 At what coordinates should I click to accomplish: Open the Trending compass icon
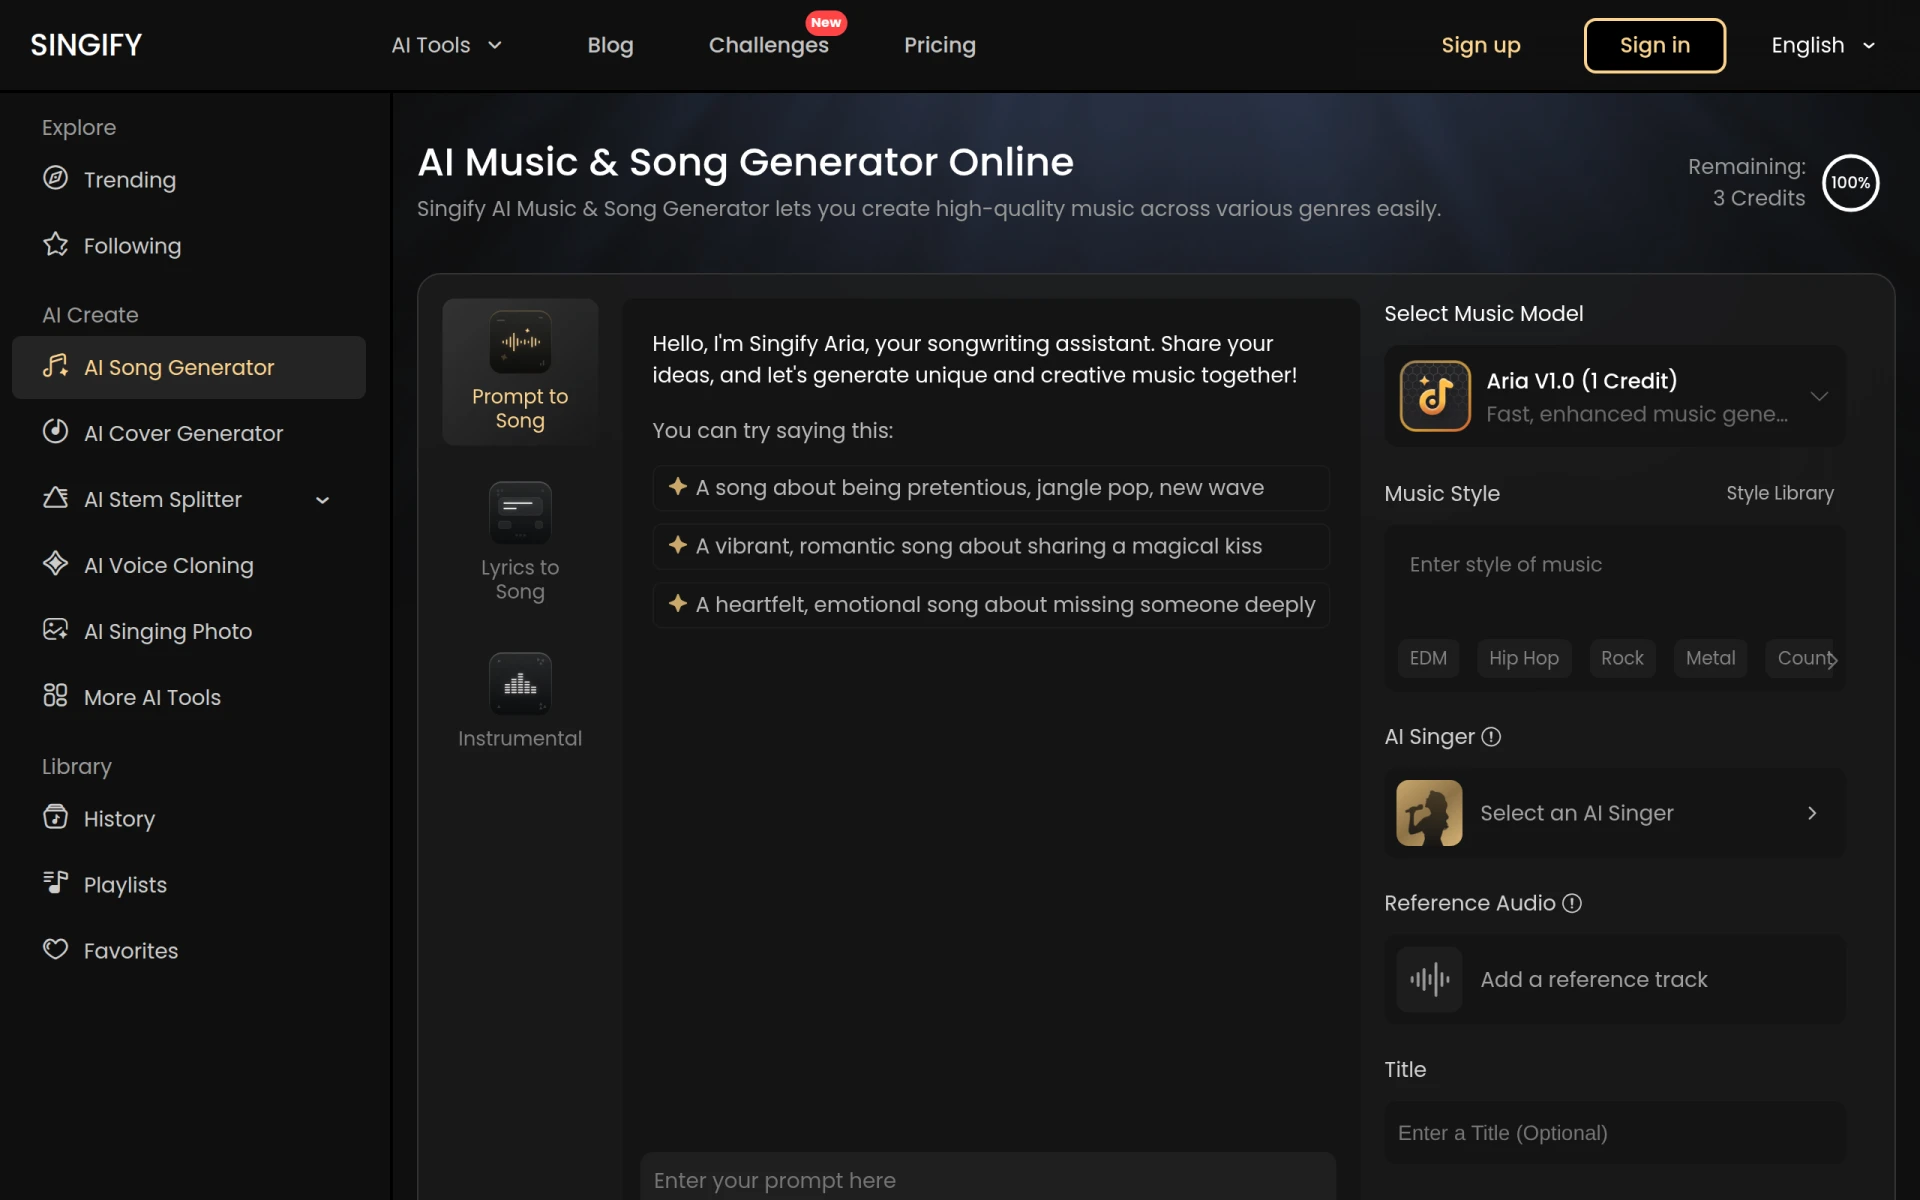tap(55, 178)
